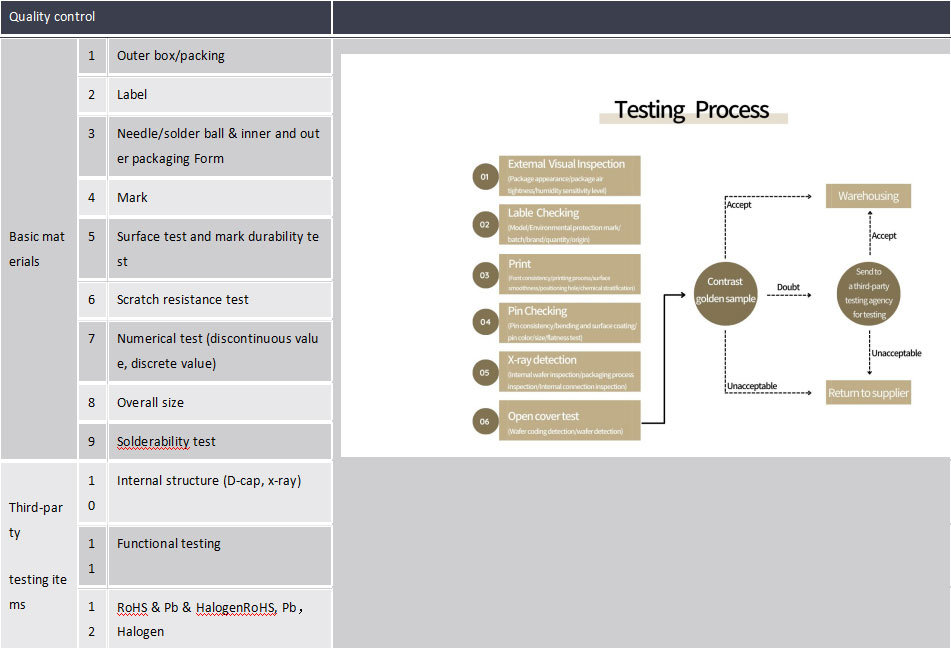Image resolution: width=951 pixels, height=648 pixels.
Task: Select the 04 circle beside Pin Checking
Action: (x=484, y=322)
